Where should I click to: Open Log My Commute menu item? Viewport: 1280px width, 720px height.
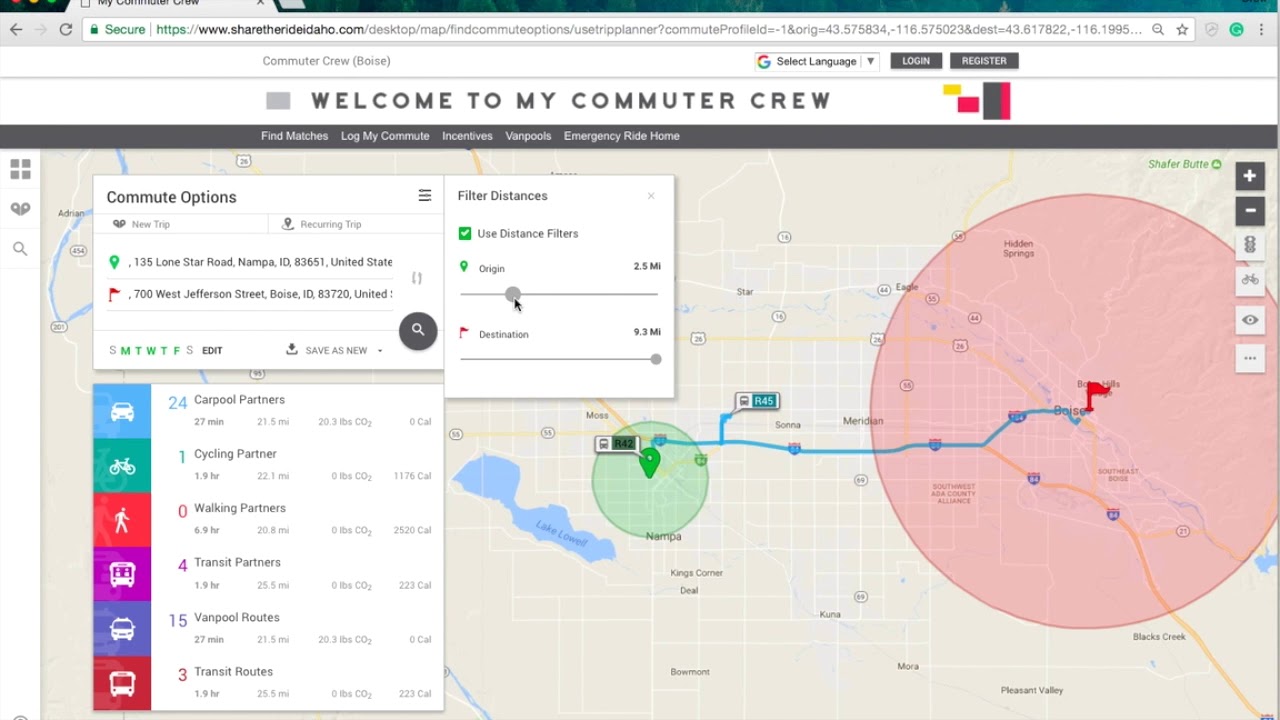[385, 136]
